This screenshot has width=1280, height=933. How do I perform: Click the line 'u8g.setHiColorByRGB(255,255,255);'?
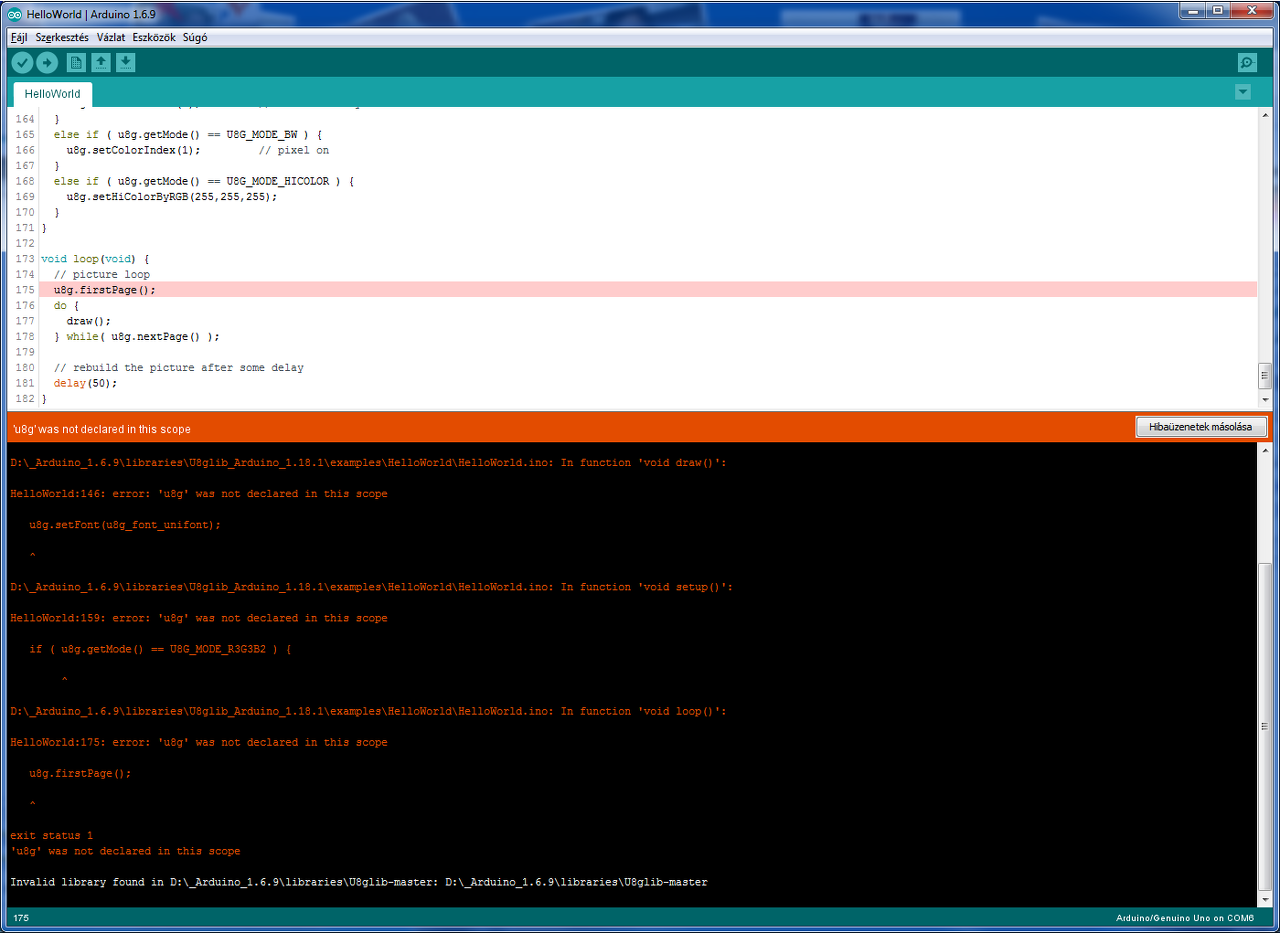pyautogui.click(x=172, y=197)
